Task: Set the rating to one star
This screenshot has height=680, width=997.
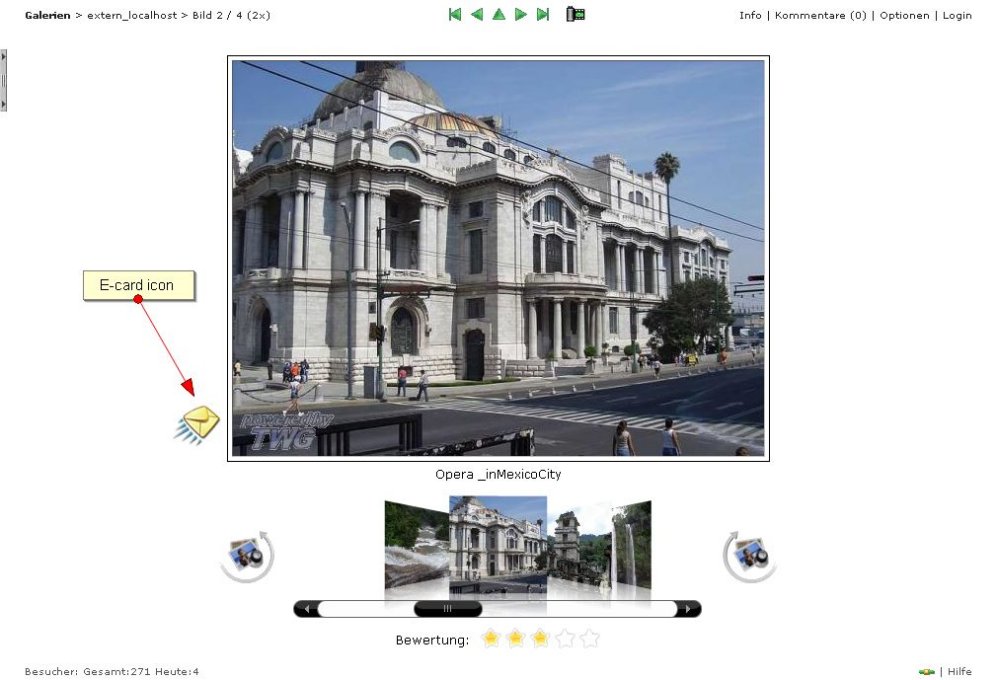Action: 490,639
